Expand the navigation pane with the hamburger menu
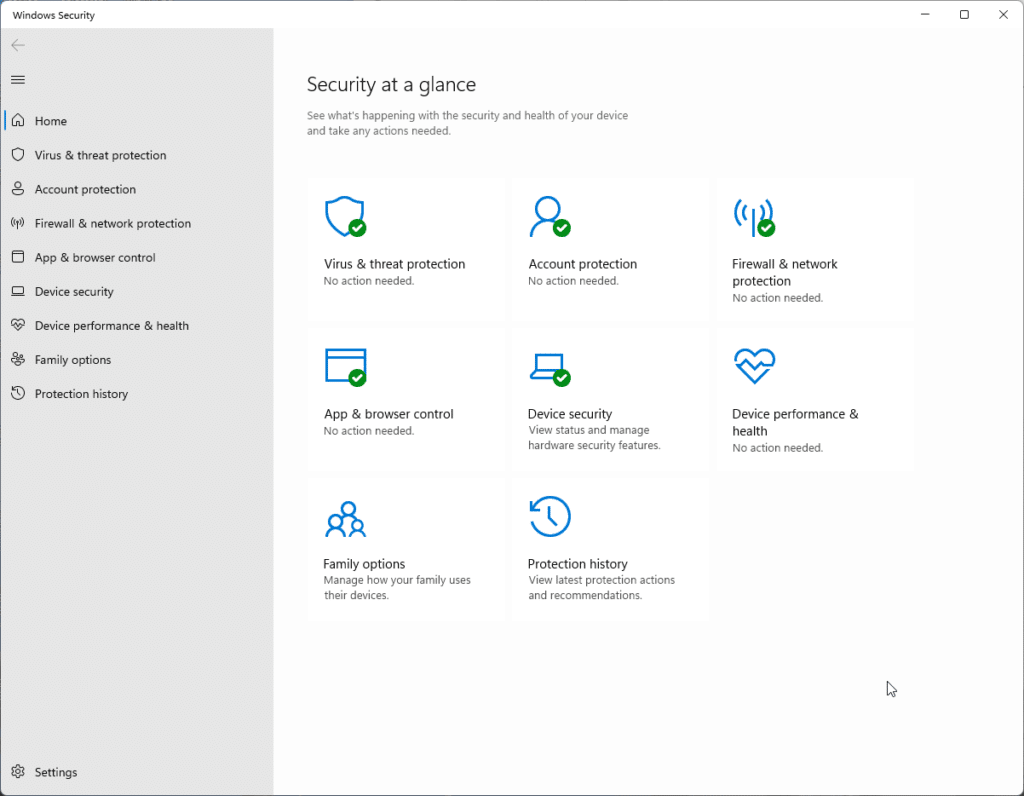1024x796 pixels. (17, 79)
